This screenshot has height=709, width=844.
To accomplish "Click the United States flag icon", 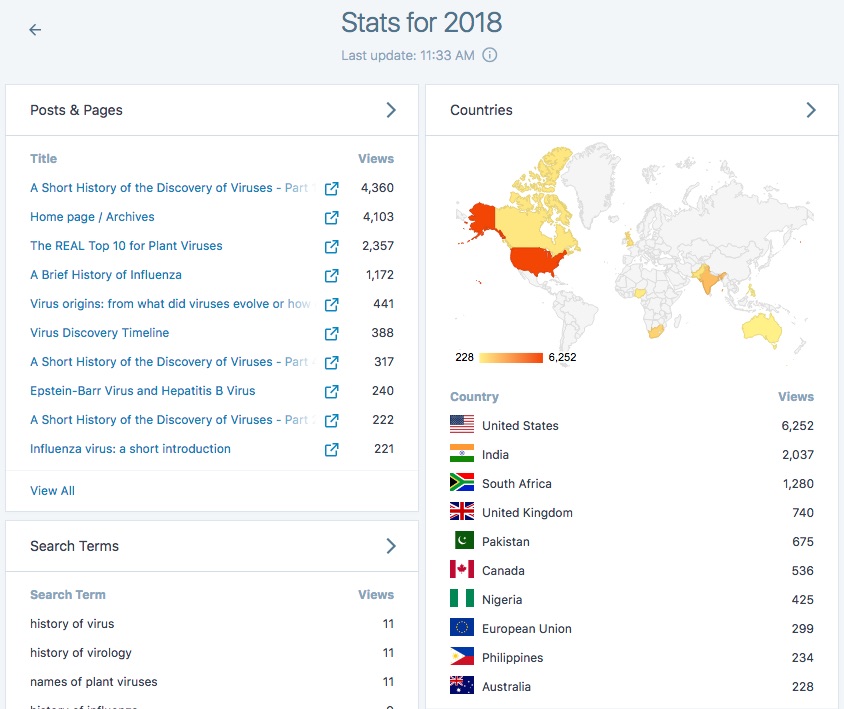I will (x=459, y=424).
